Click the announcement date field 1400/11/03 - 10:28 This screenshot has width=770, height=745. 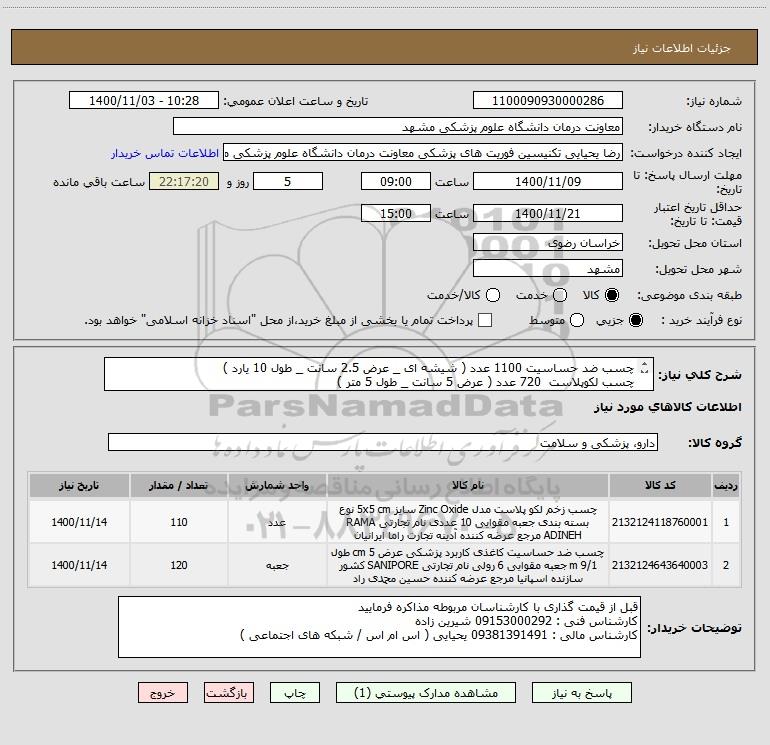coord(144,101)
